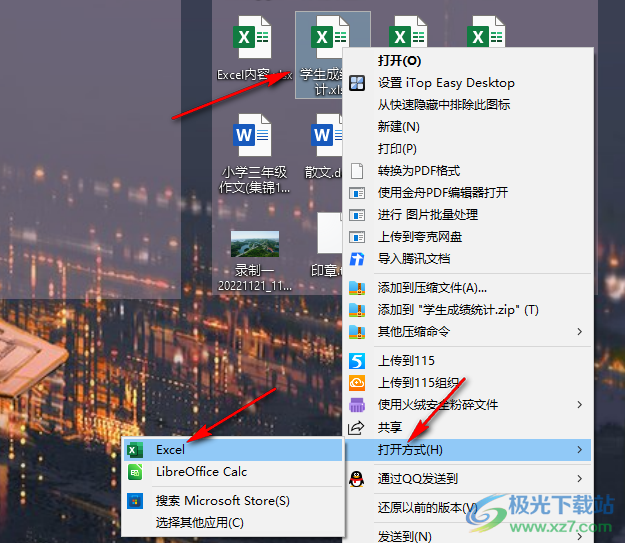Expand the 使用火绒安全粉碎文件 submenu arrow
Screen dimensions: 625x543
(580, 405)
